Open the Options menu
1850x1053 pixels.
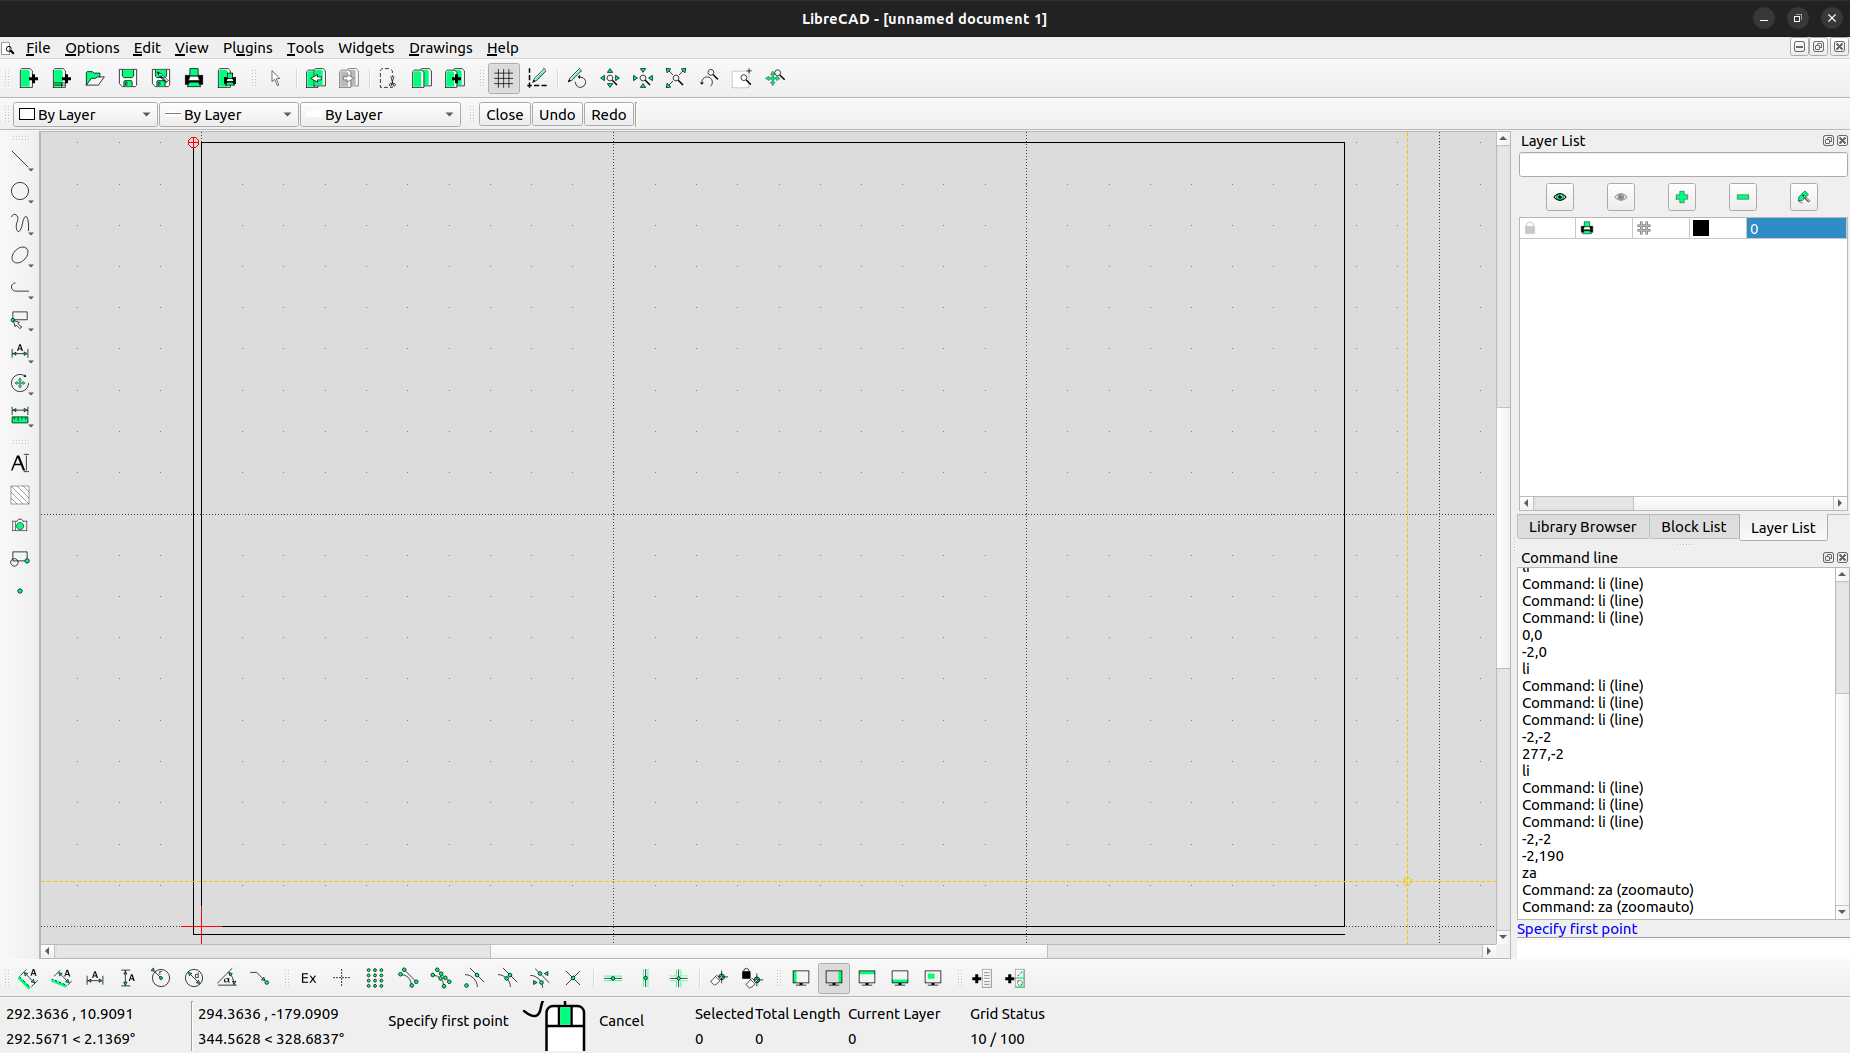coord(92,48)
